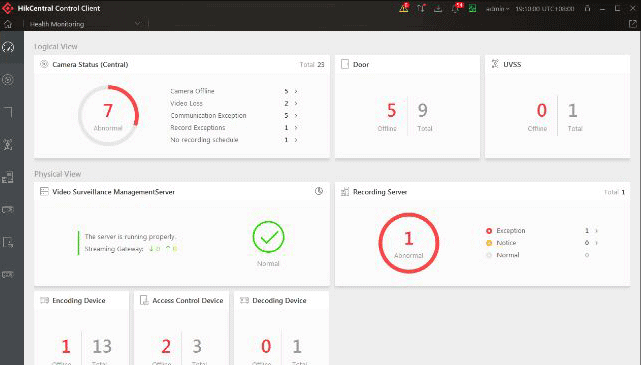Screen dimensions: 641x365
Task: Click the download center icon
Action: [x=438, y=8]
